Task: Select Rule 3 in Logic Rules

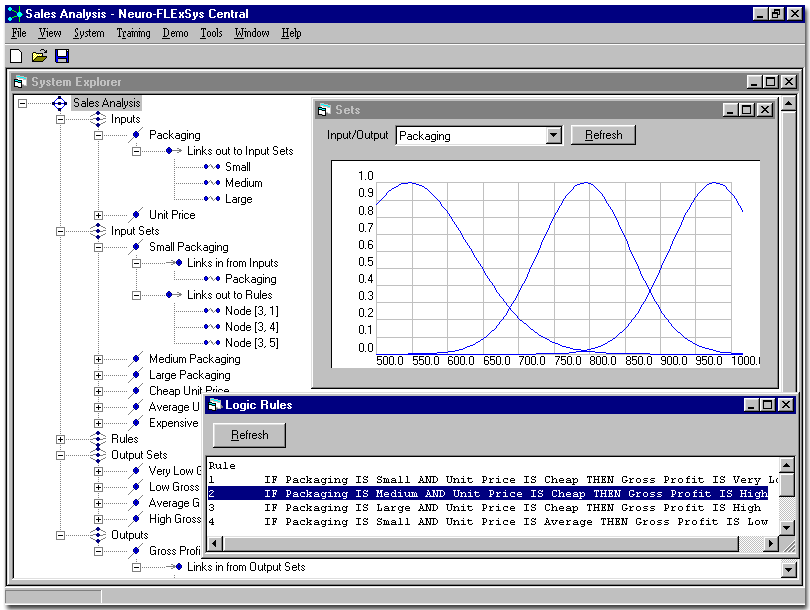Action: tap(400, 507)
